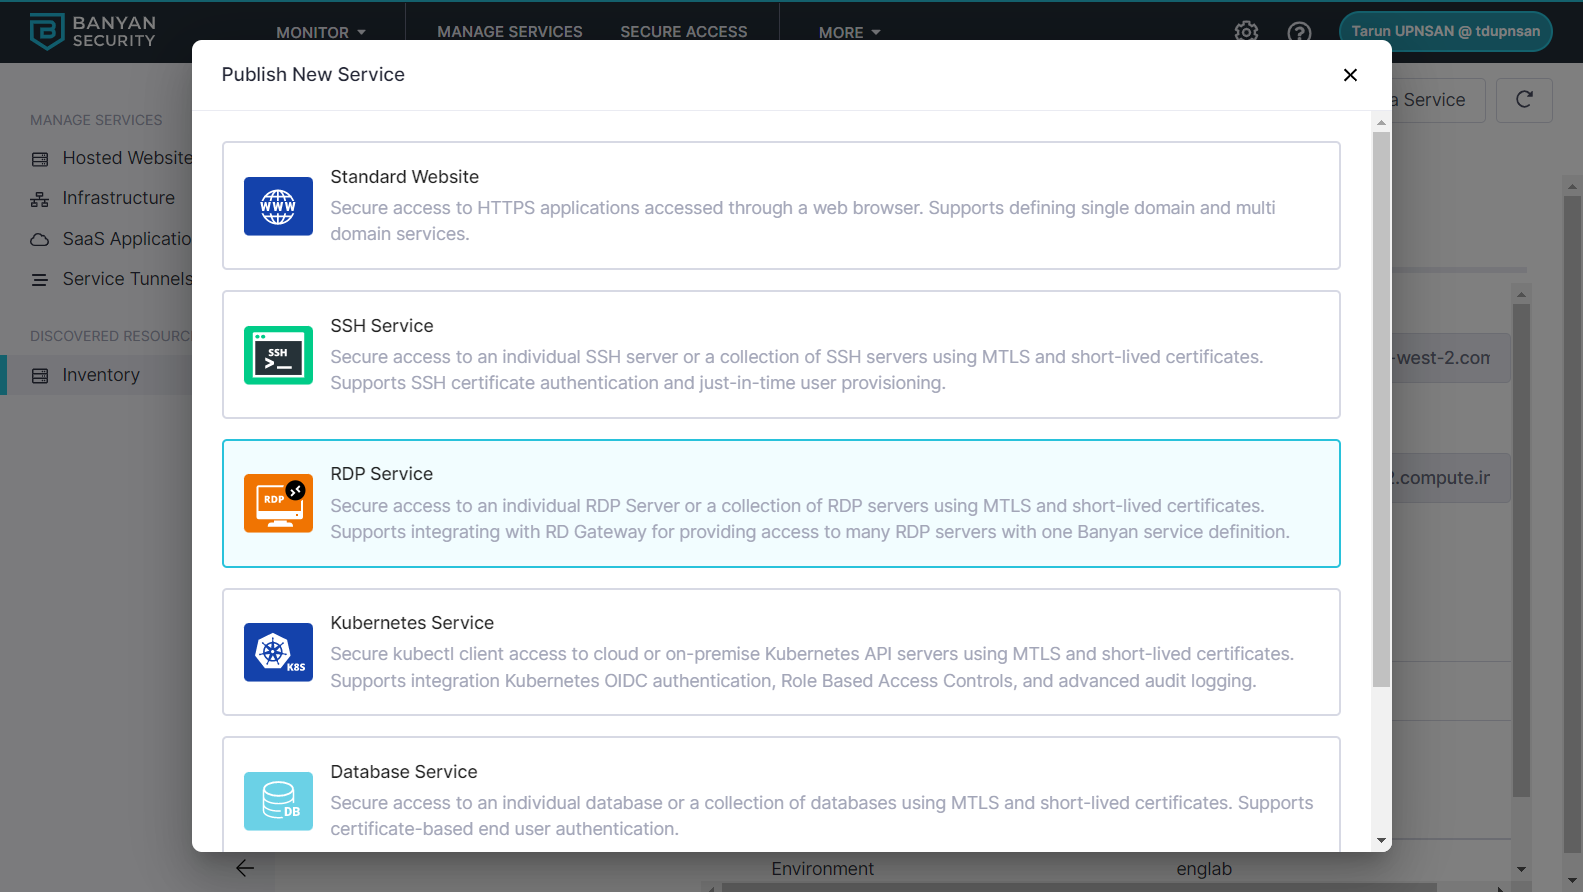This screenshot has height=892, width=1583.
Task: Choose the SSH Service title
Action: [382, 326]
